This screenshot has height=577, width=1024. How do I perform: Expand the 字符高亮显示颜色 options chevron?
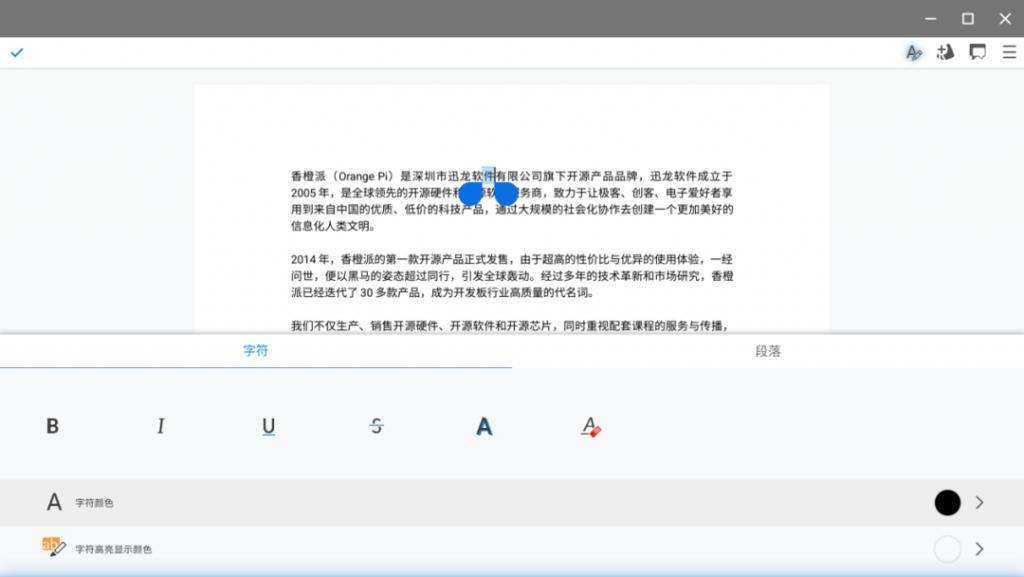click(978, 548)
